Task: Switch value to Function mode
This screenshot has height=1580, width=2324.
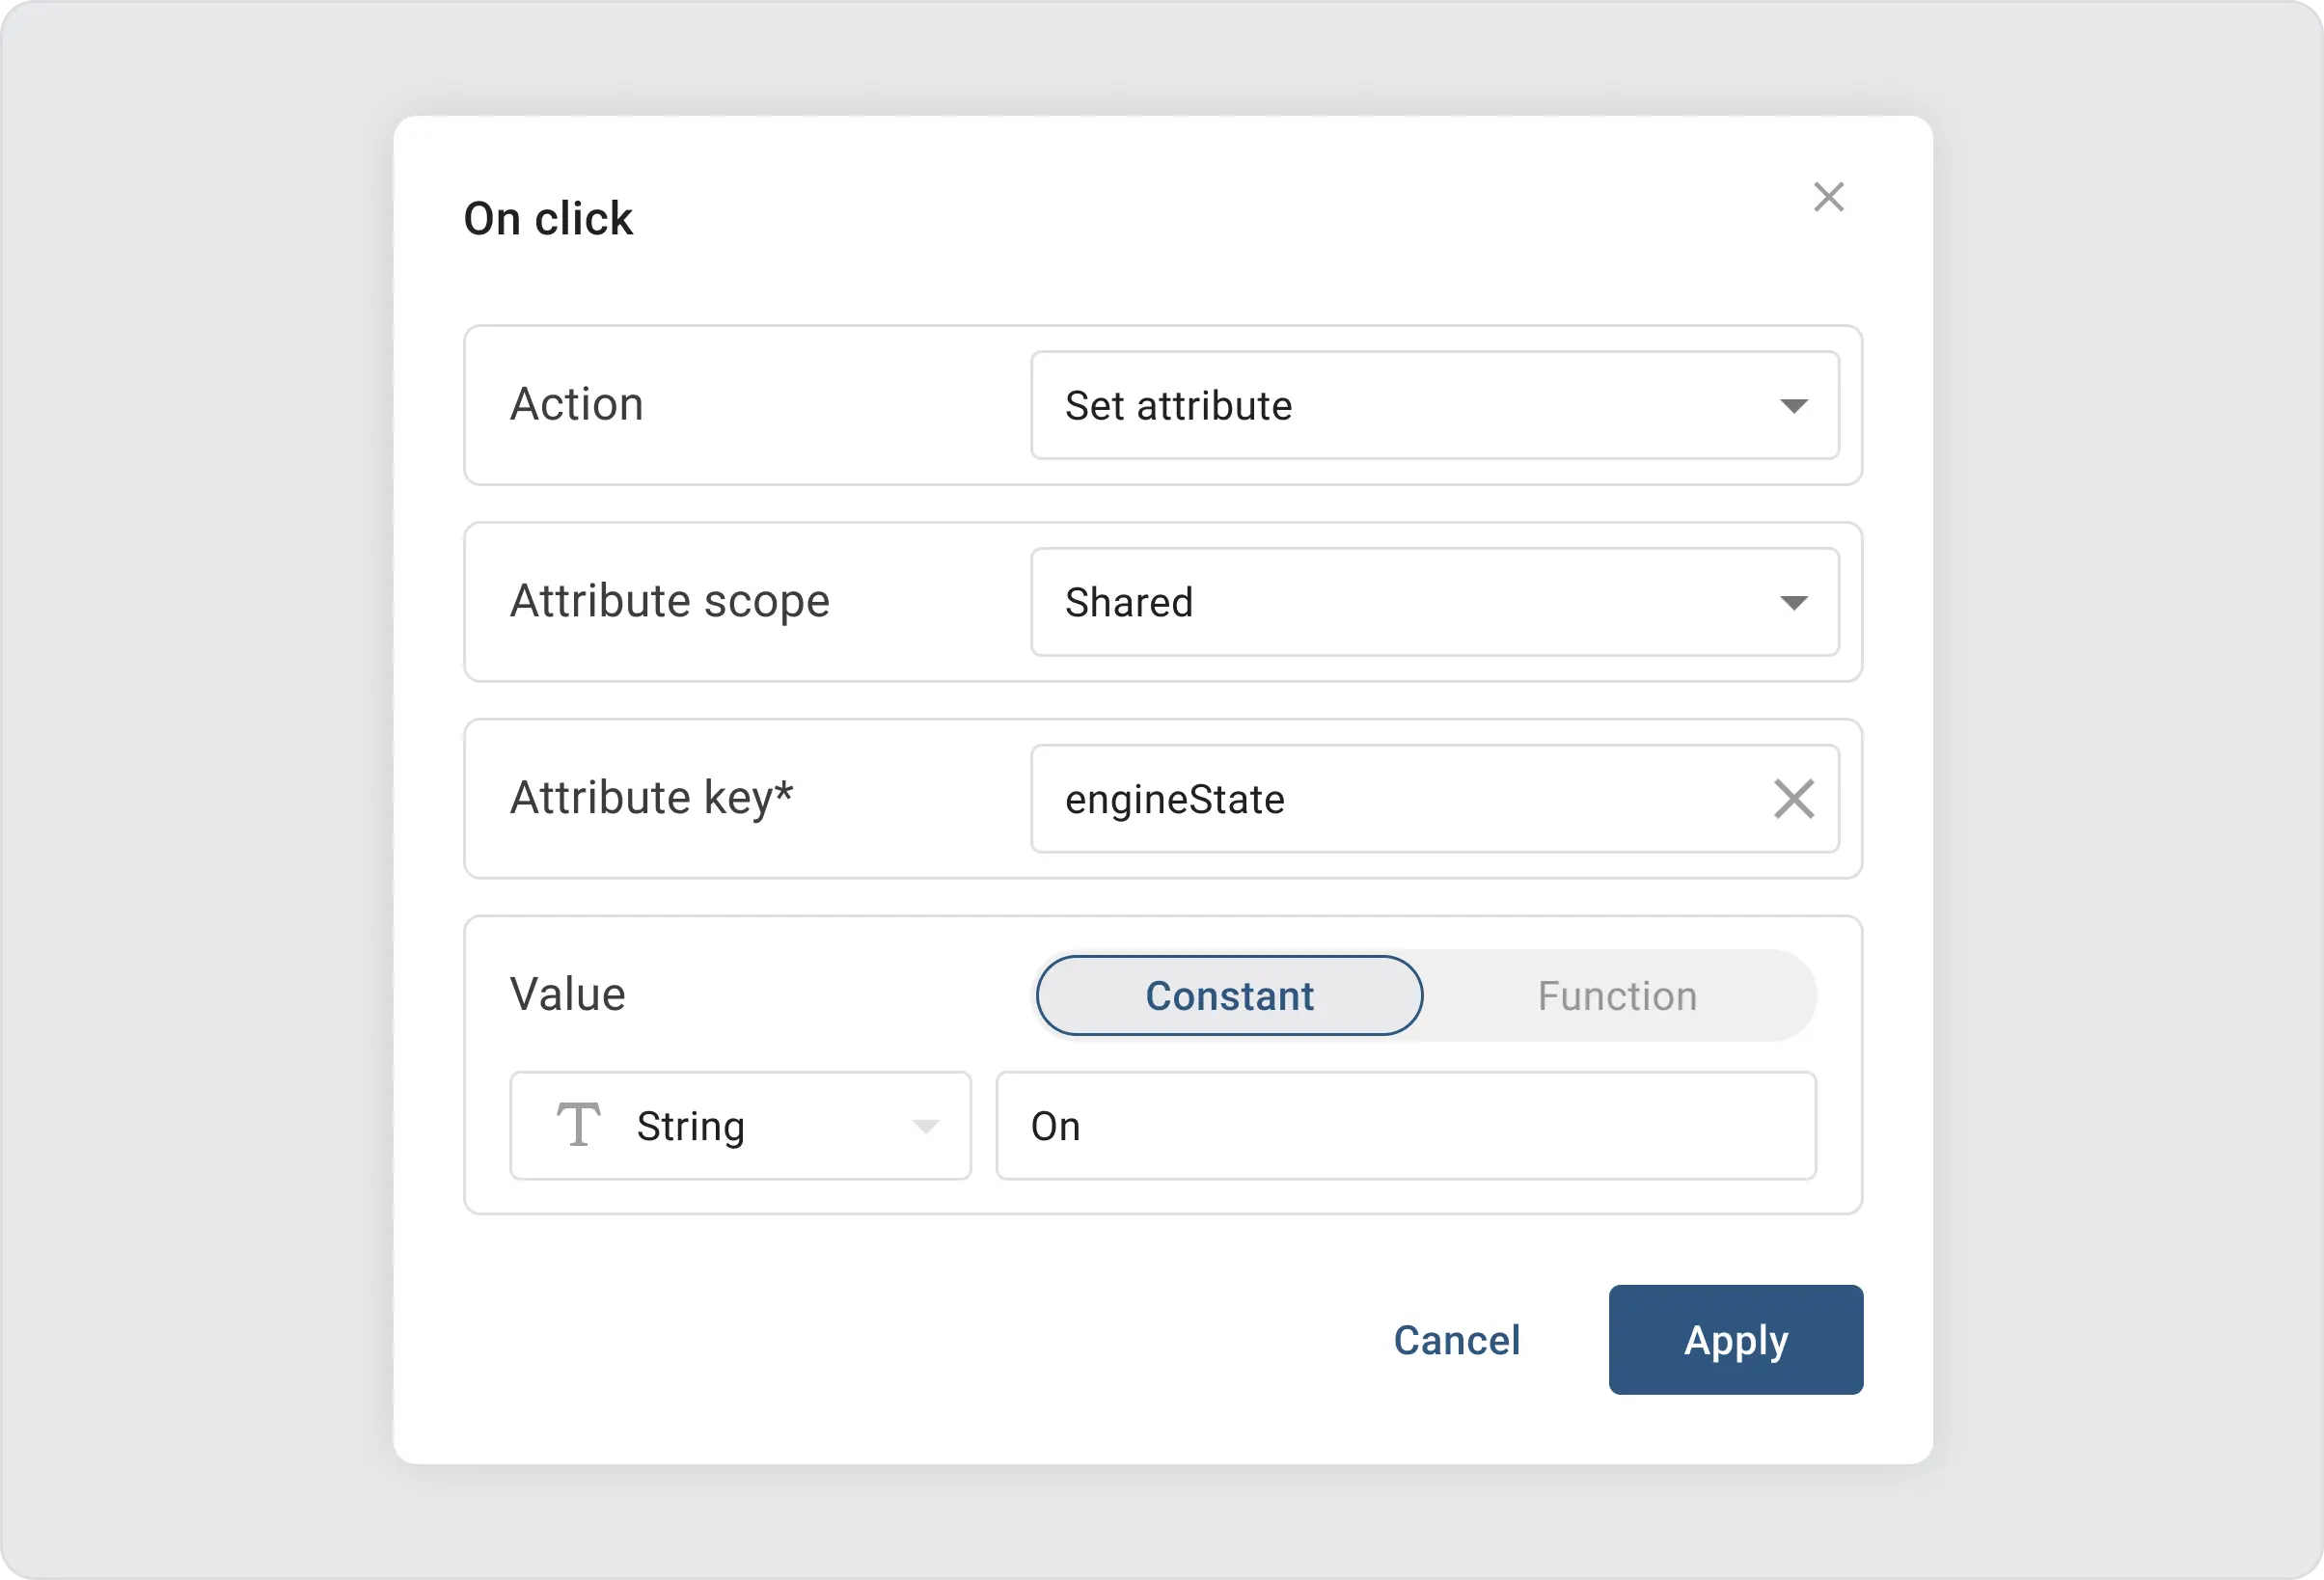Action: (1616, 995)
